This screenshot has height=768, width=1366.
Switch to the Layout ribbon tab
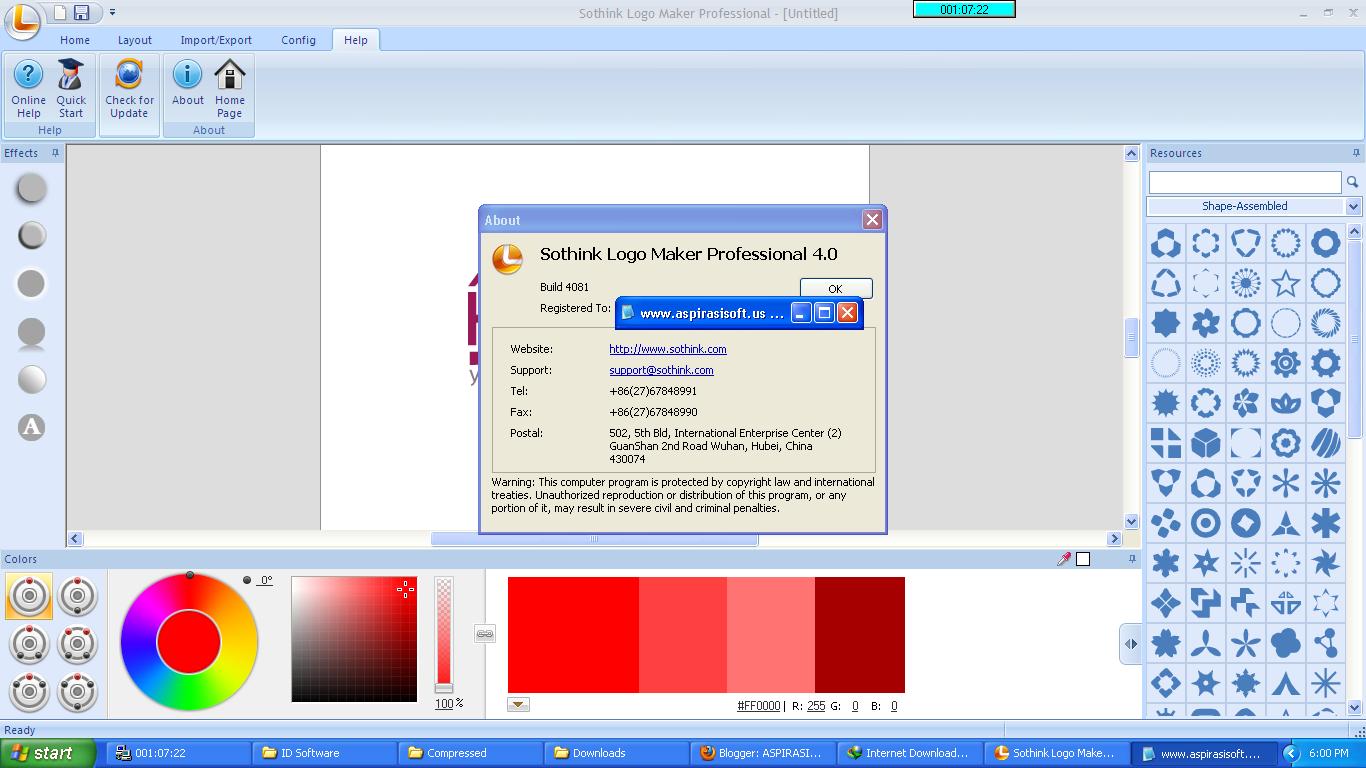click(x=135, y=40)
